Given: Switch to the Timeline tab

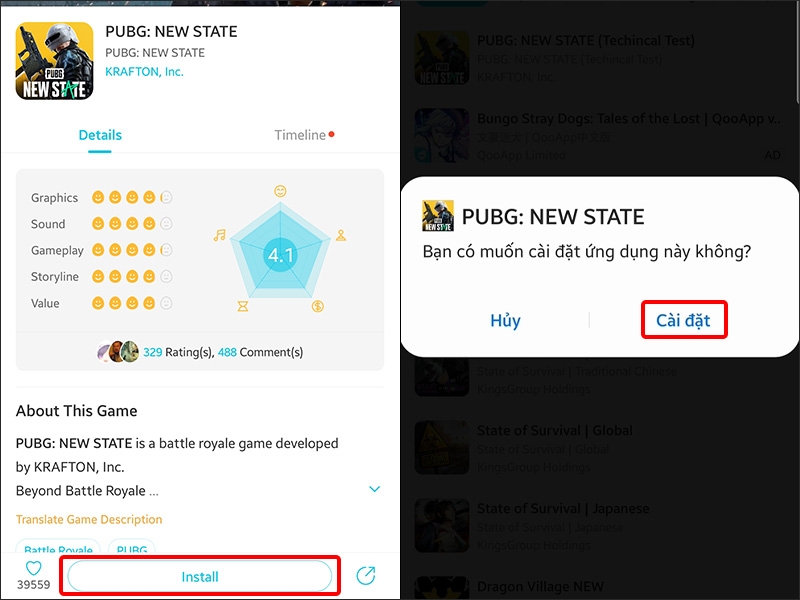Looking at the screenshot, I should pos(298,134).
